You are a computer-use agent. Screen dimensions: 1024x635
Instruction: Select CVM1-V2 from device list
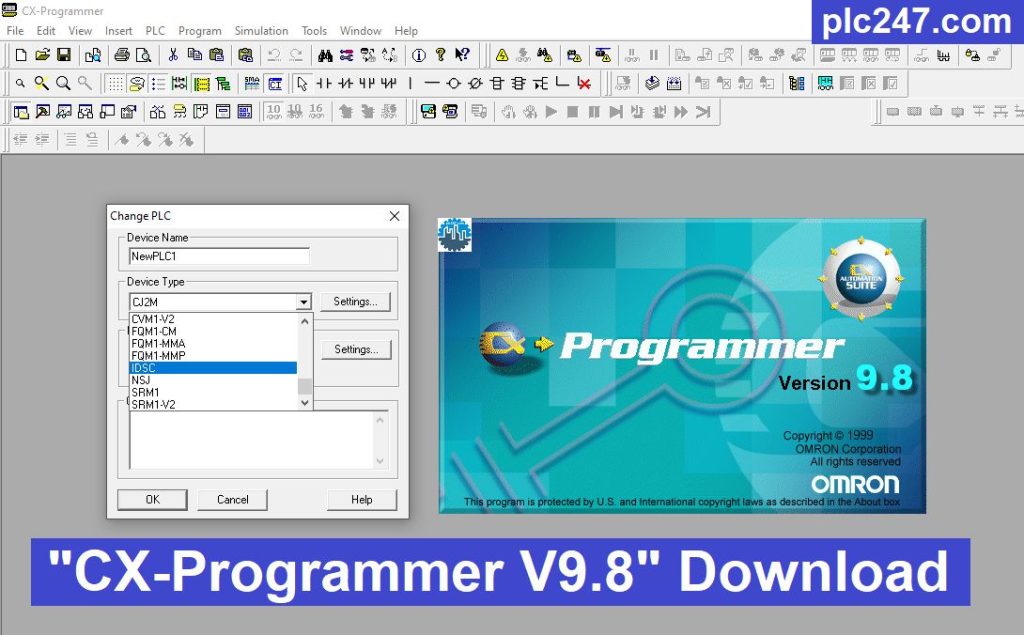(213, 319)
